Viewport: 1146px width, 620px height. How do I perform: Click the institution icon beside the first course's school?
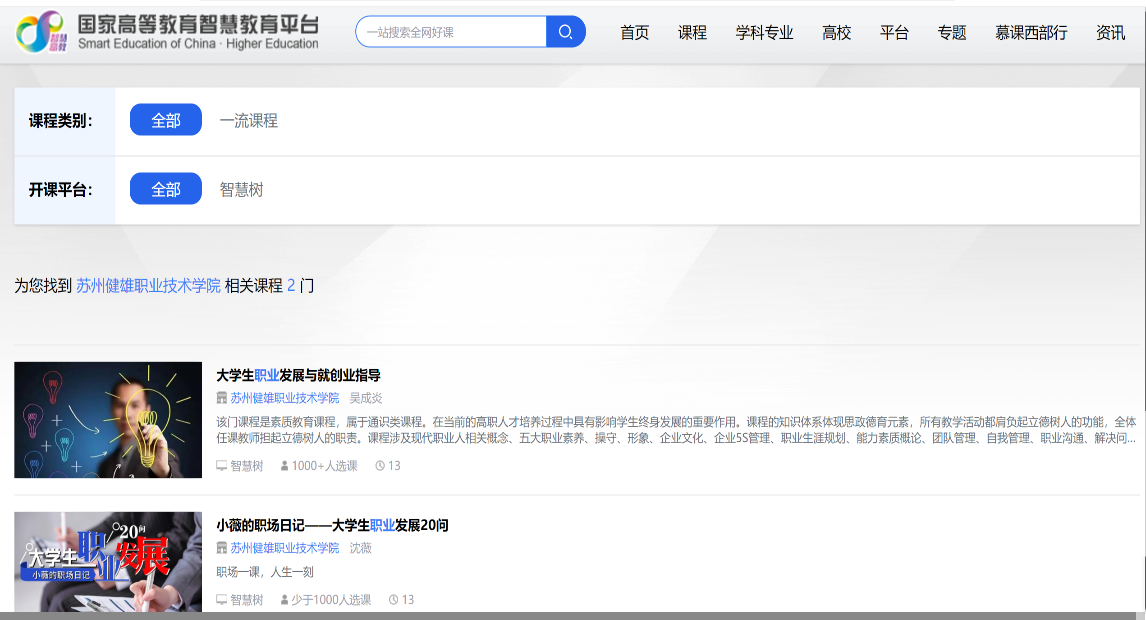(222, 398)
